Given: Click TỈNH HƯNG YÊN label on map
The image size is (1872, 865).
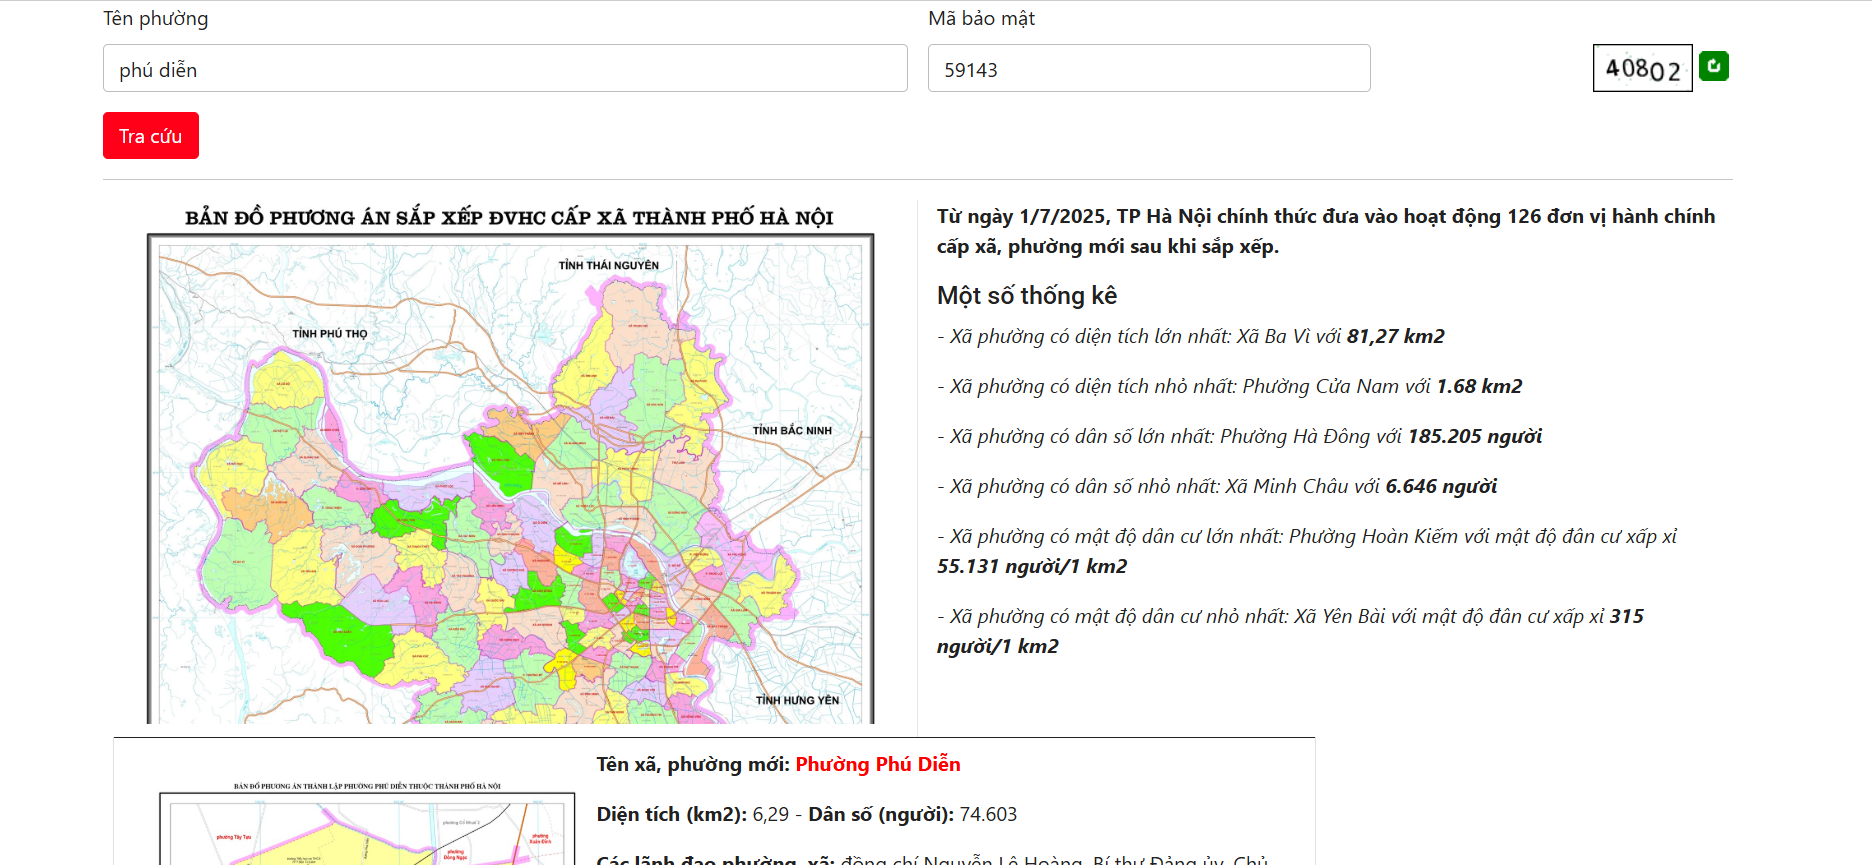Looking at the screenshot, I should (x=797, y=700).
